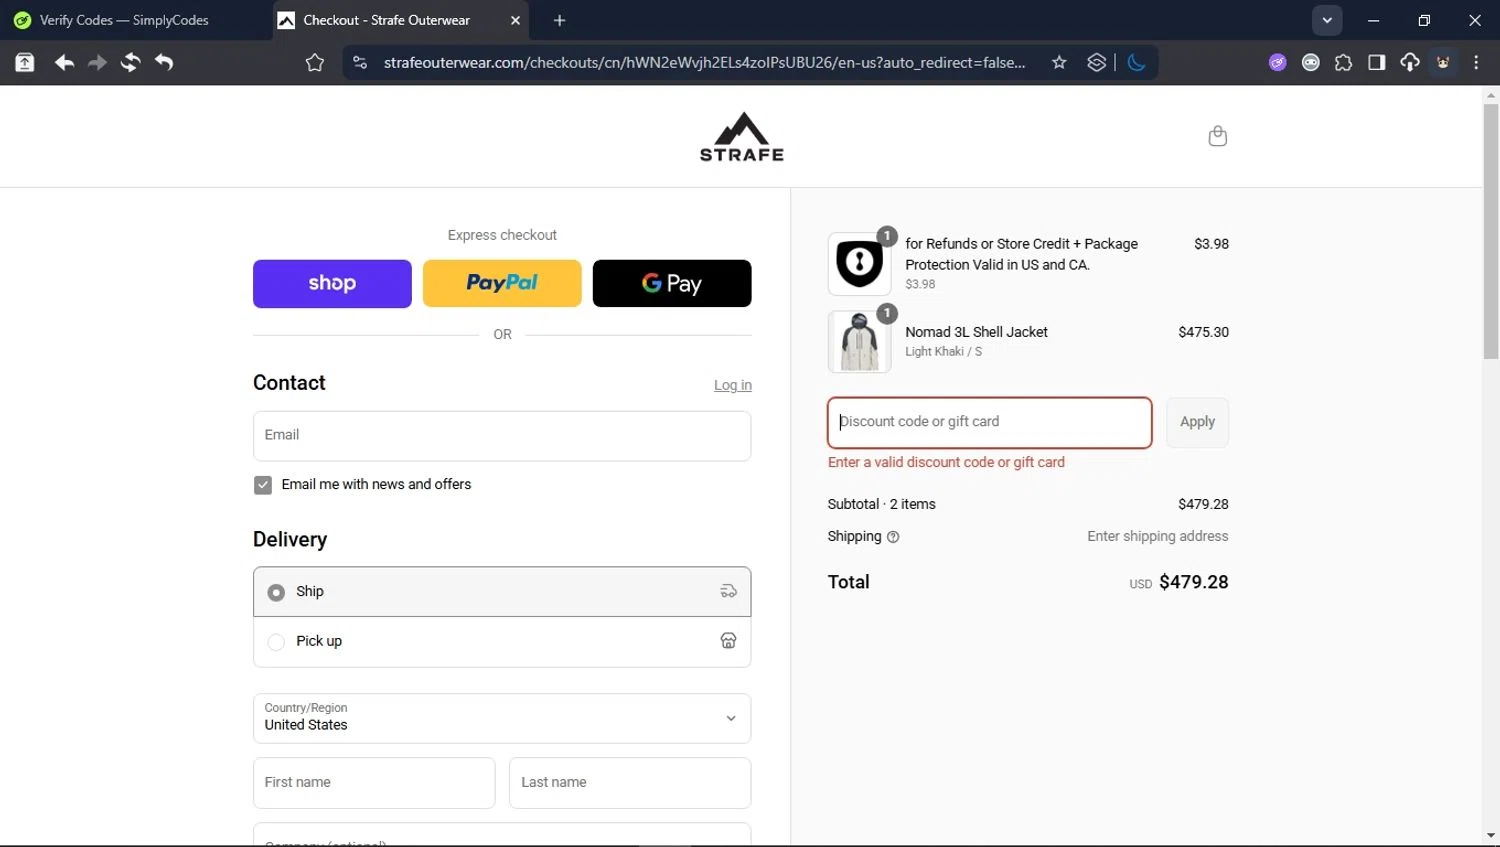Screen dimensions: 1500x847
Task: Click the Strafe logo in header
Action: [742, 137]
